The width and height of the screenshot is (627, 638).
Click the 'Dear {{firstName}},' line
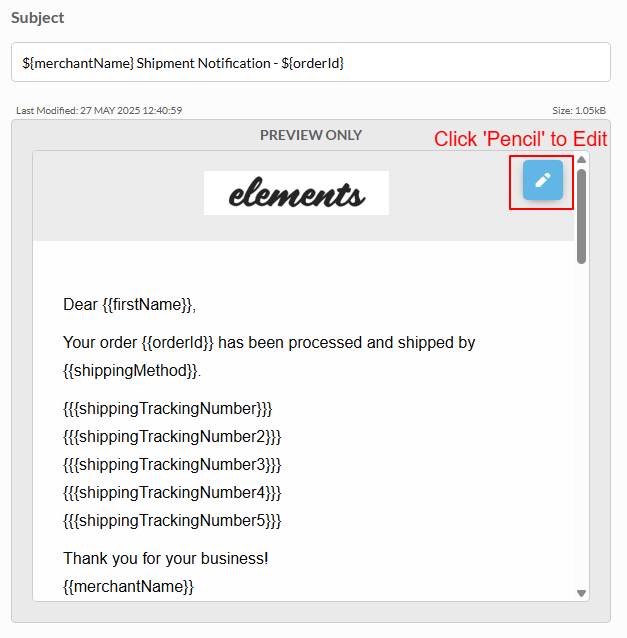click(129, 305)
